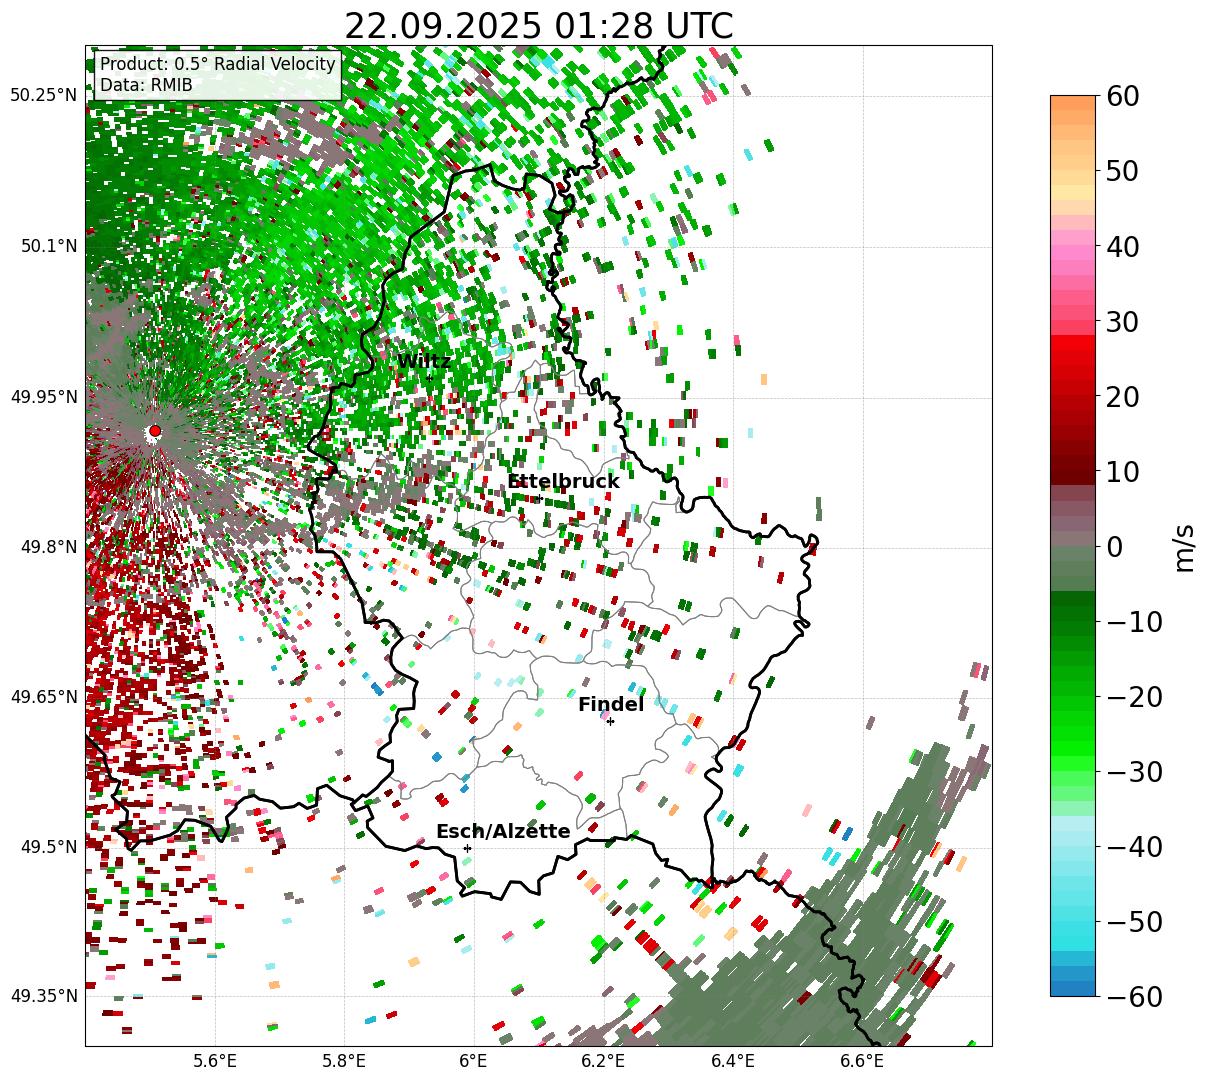
Task: Click the m/s colorbar unit label
Action: [x=1185, y=546]
